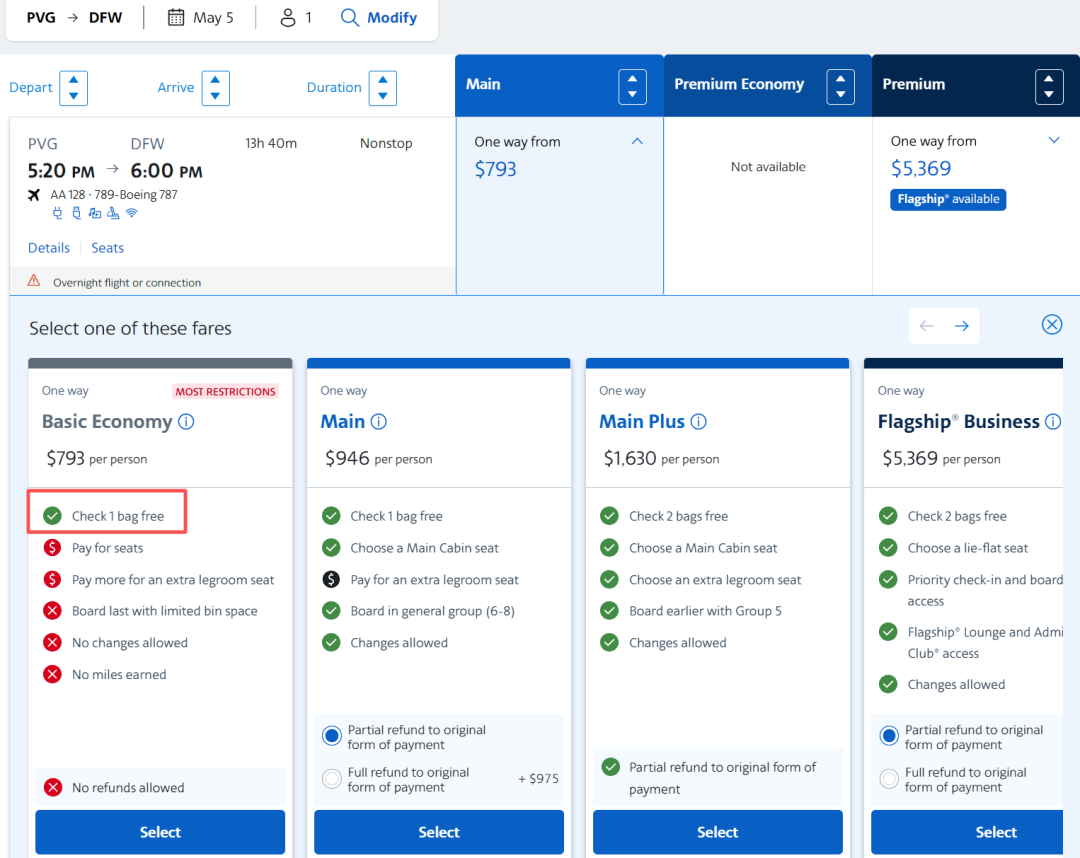The image size is (1080, 858).
Task: Sort flights by Depart time
Action: click(x=73, y=88)
